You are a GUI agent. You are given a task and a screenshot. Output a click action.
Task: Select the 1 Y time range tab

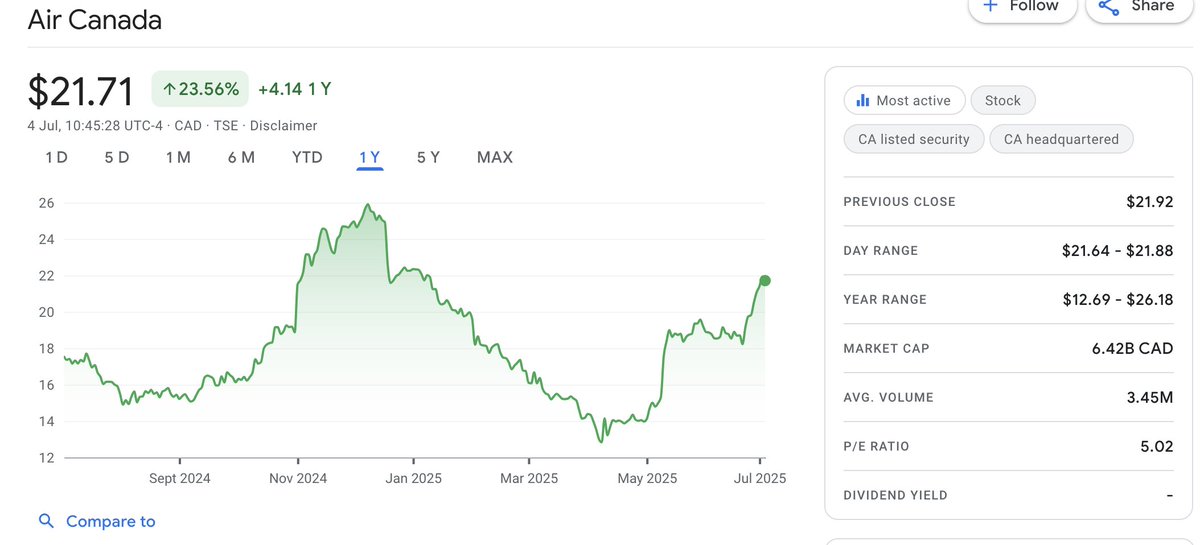[x=369, y=157]
